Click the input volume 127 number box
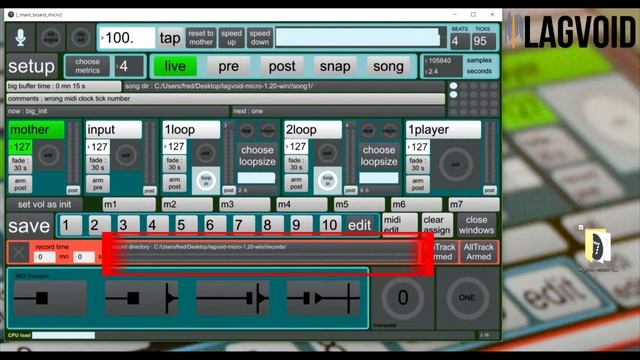The image size is (640, 360). [98, 147]
